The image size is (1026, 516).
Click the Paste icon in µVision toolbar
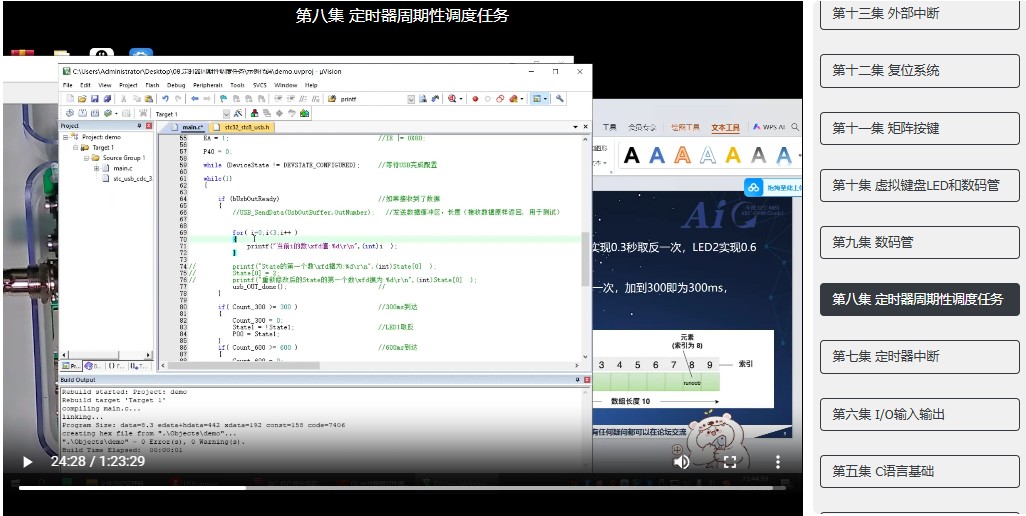tap(149, 99)
